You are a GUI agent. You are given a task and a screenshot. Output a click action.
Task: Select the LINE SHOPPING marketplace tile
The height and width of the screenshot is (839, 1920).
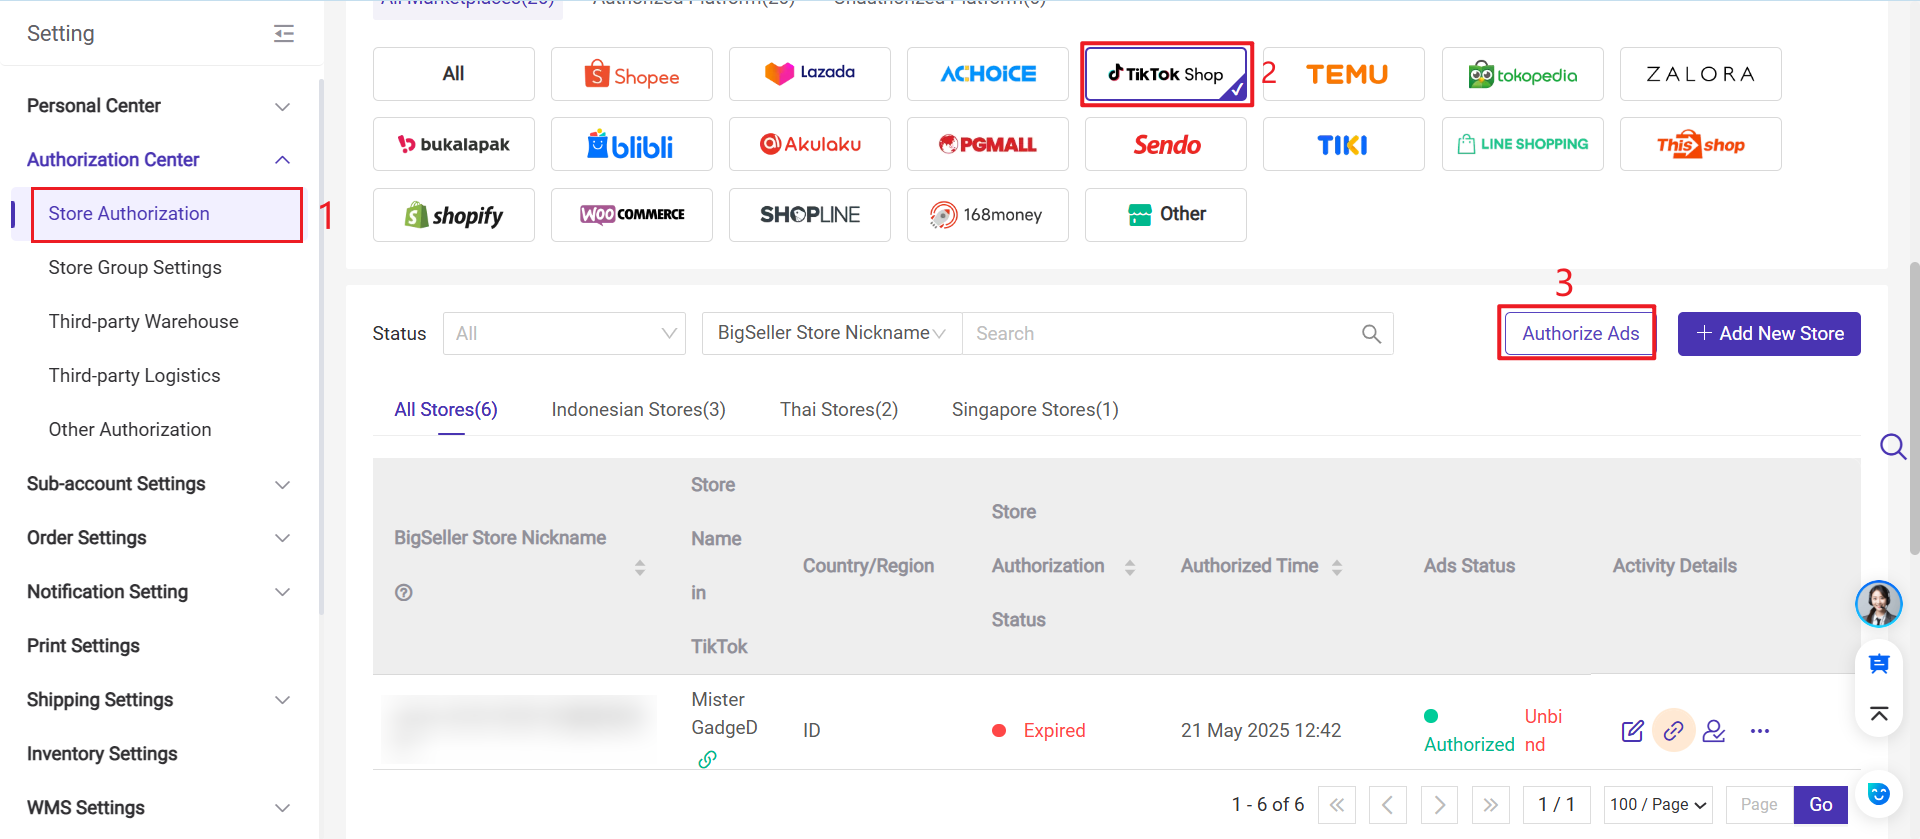pos(1523,144)
